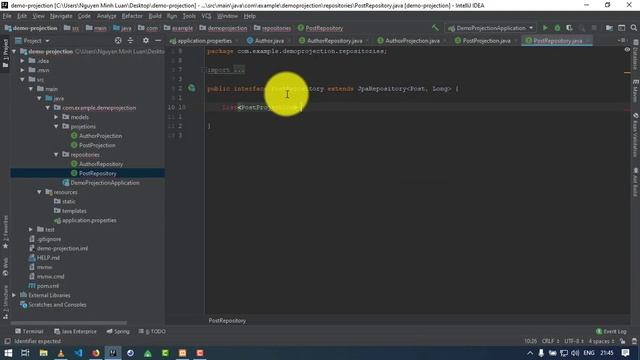Expand .idea folder
Screen dimensions: 640x360
pyautogui.click(x=22, y=61)
